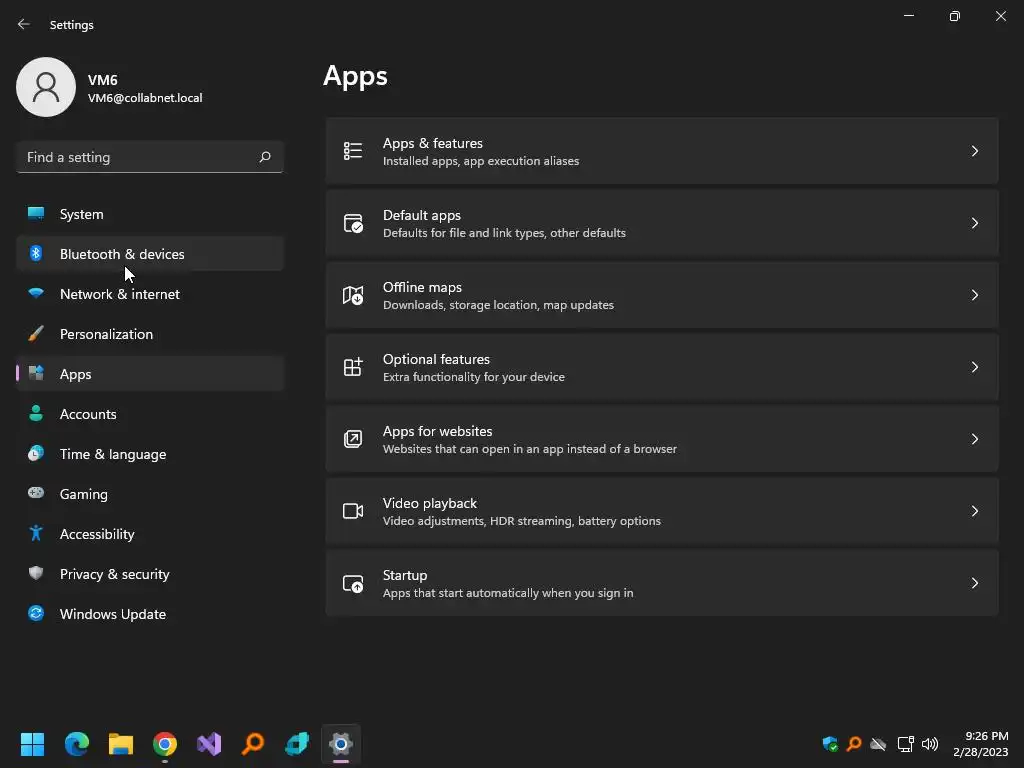Expand the Startup chevron arrow

[x=974, y=583]
